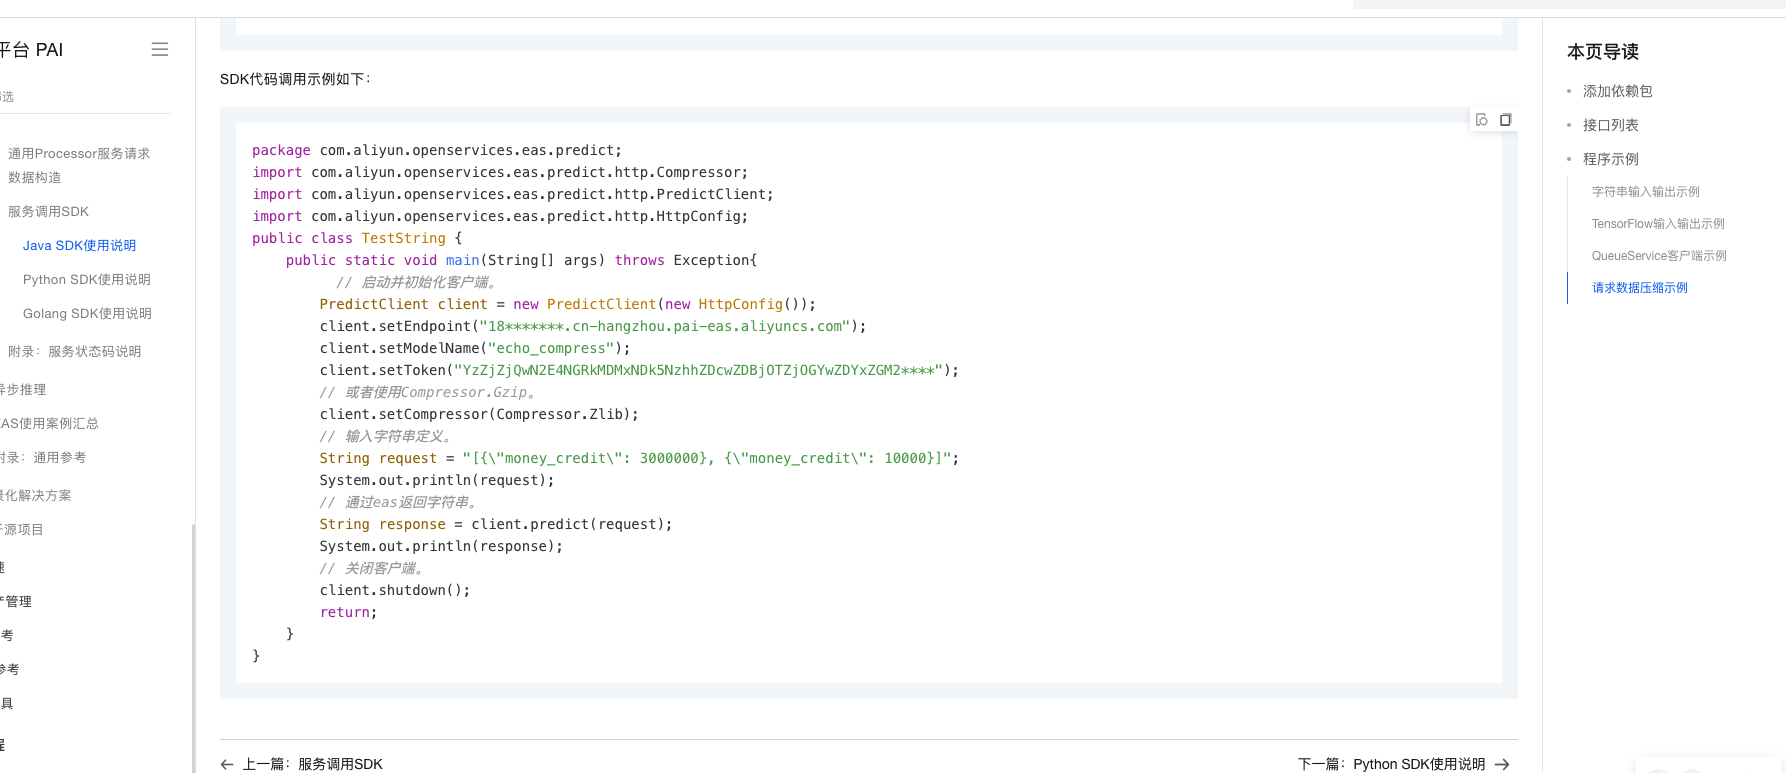Viewport: 1786px width, 773px height.
Task: Click the client.setModelName code line
Action: pyautogui.click(x=475, y=348)
